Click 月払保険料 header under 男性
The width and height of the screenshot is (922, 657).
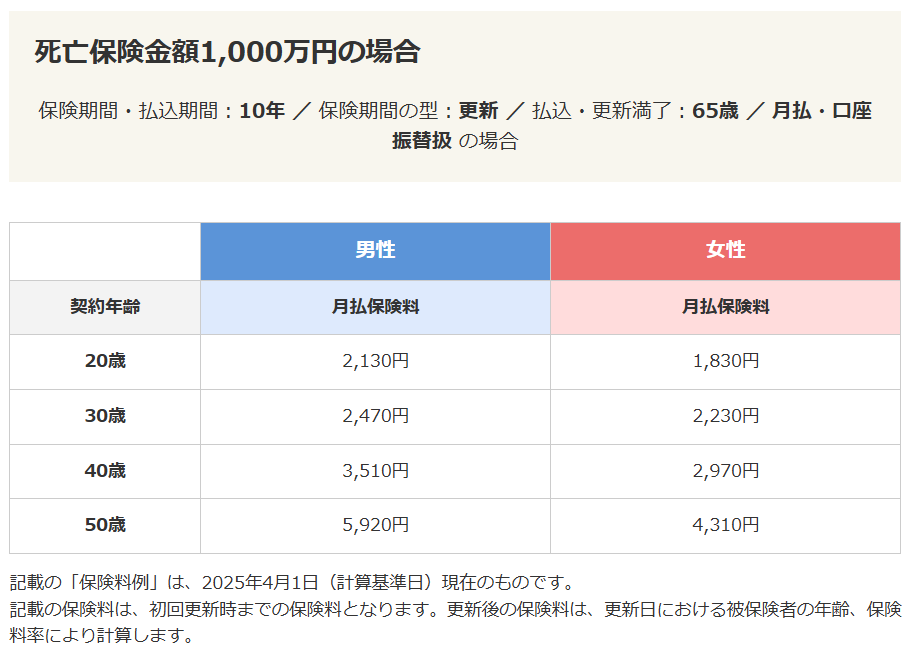click(375, 307)
